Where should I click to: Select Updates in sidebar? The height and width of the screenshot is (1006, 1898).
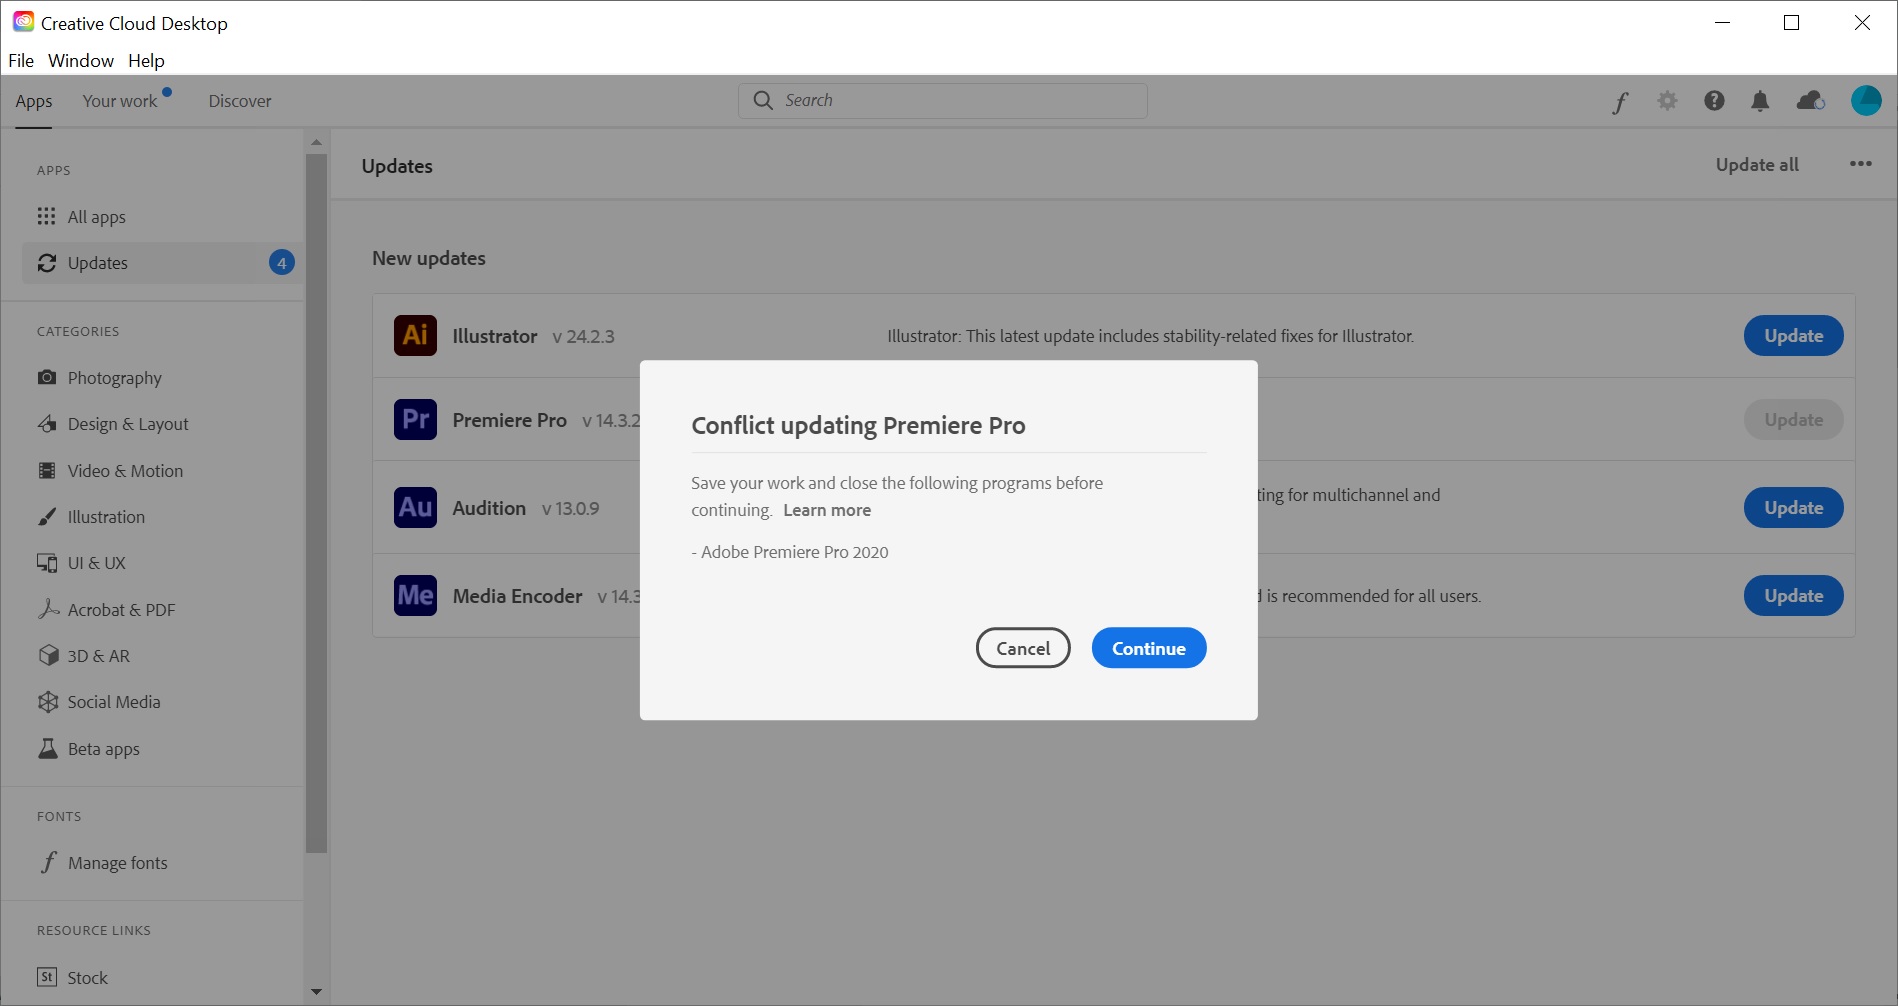tap(162, 263)
